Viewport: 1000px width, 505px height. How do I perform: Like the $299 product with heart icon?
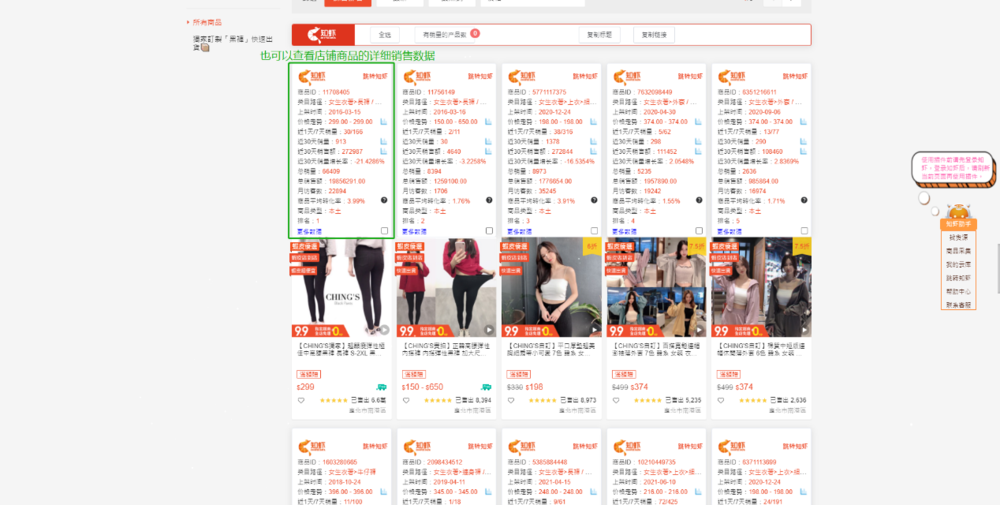point(300,400)
